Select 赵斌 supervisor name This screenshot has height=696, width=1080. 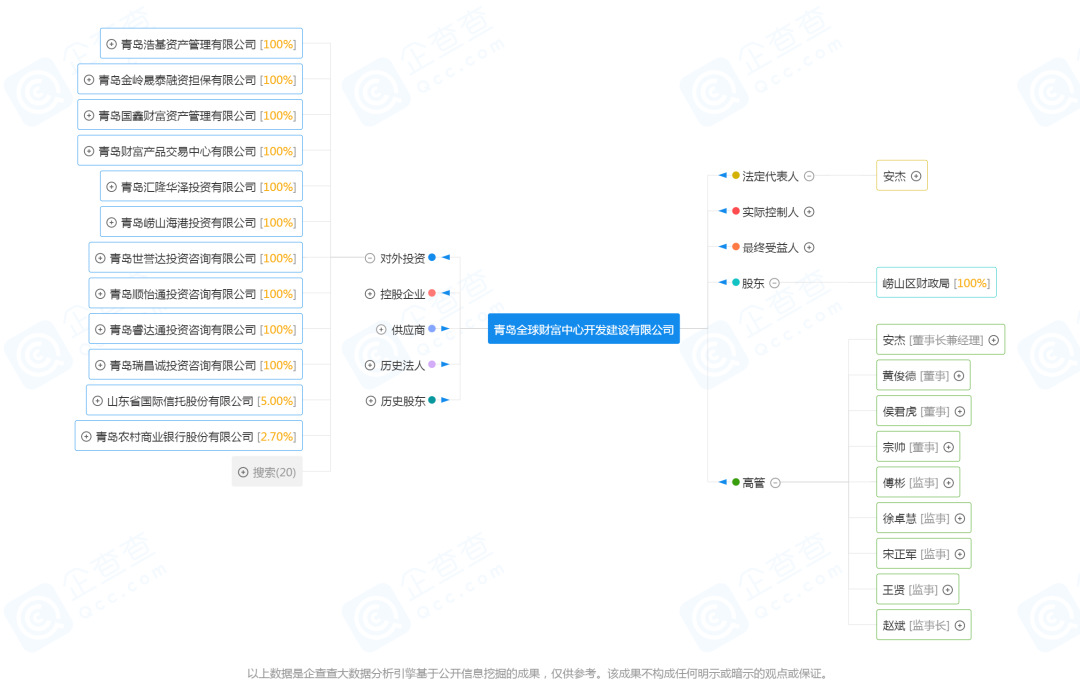click(x=894, y=626)
